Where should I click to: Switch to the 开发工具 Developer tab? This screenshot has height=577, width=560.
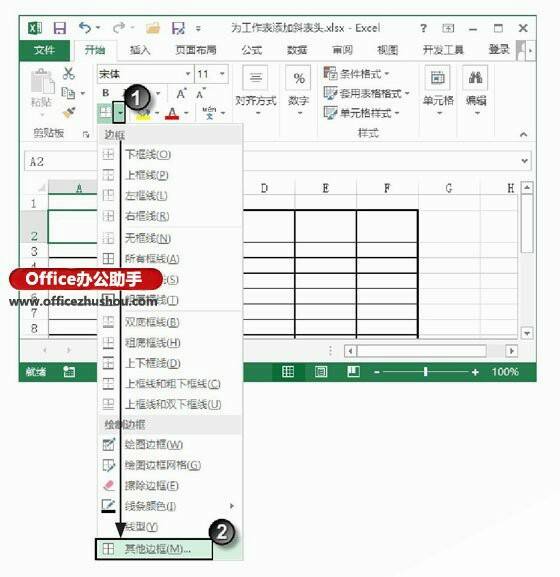443,50
